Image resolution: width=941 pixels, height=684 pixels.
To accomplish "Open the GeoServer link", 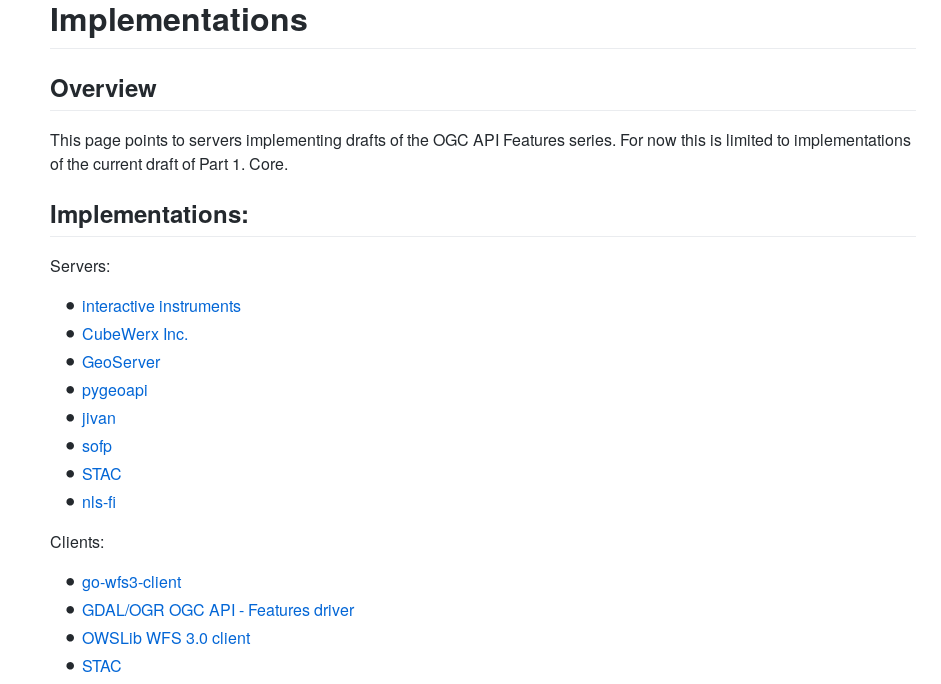I will (x=121, y=363).
